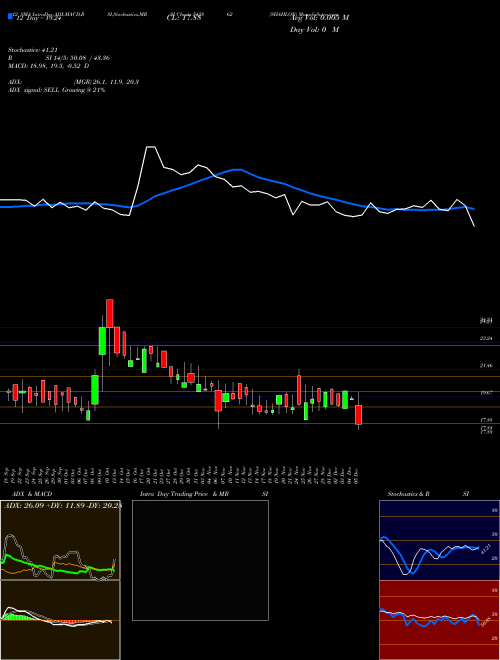This screenshot has width=500, height=660.
Task: Click the RSI 14/5 readout ending in 48.86
Action: pos(59,58)
